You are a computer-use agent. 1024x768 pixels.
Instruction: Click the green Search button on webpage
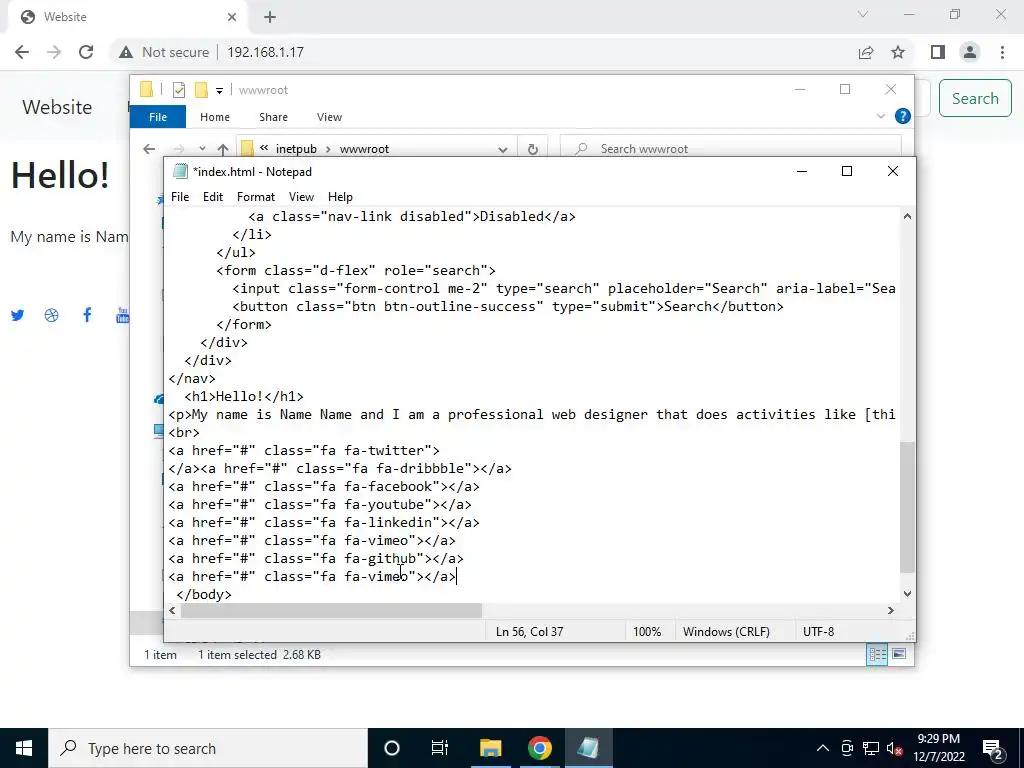click(975, 99)
